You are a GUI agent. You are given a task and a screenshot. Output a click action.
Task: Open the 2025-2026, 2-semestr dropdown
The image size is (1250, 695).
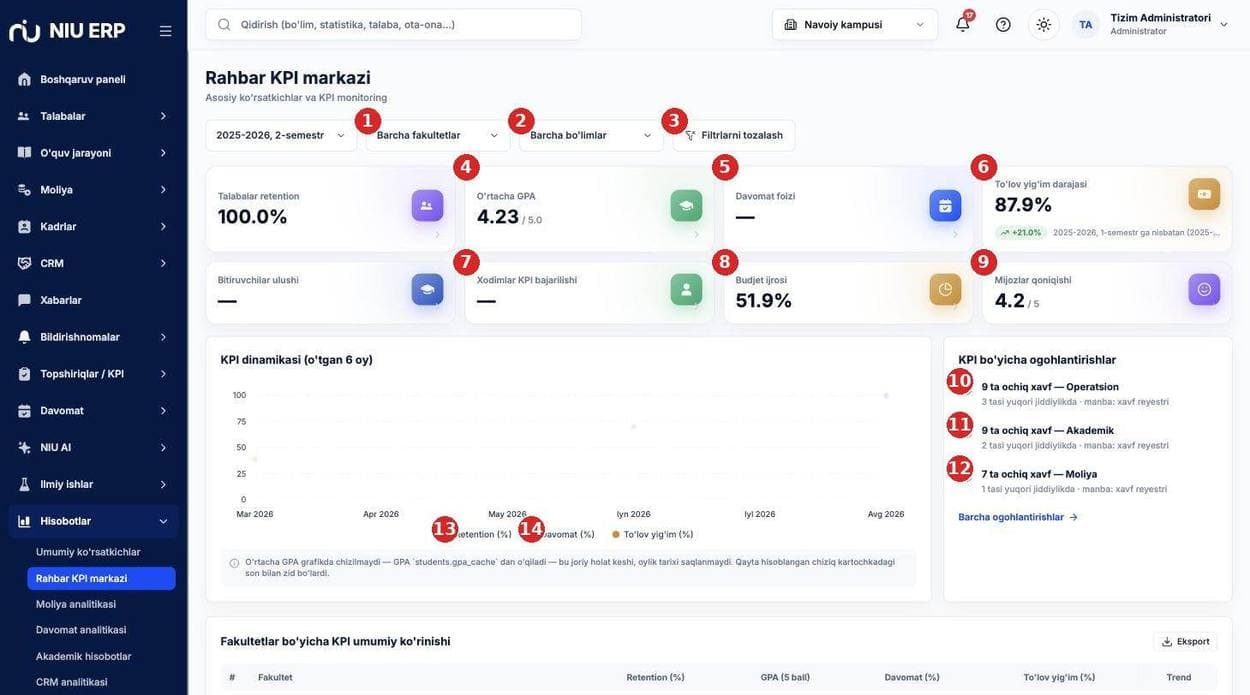[x=280, y=135]
